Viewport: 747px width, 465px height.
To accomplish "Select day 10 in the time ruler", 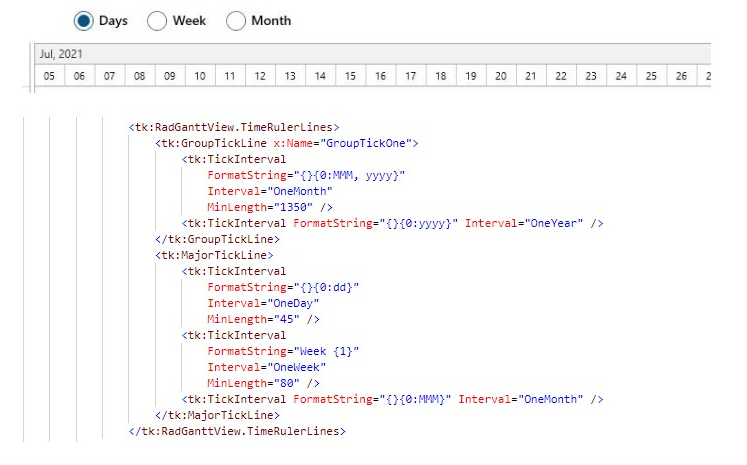I will point(200,76).
